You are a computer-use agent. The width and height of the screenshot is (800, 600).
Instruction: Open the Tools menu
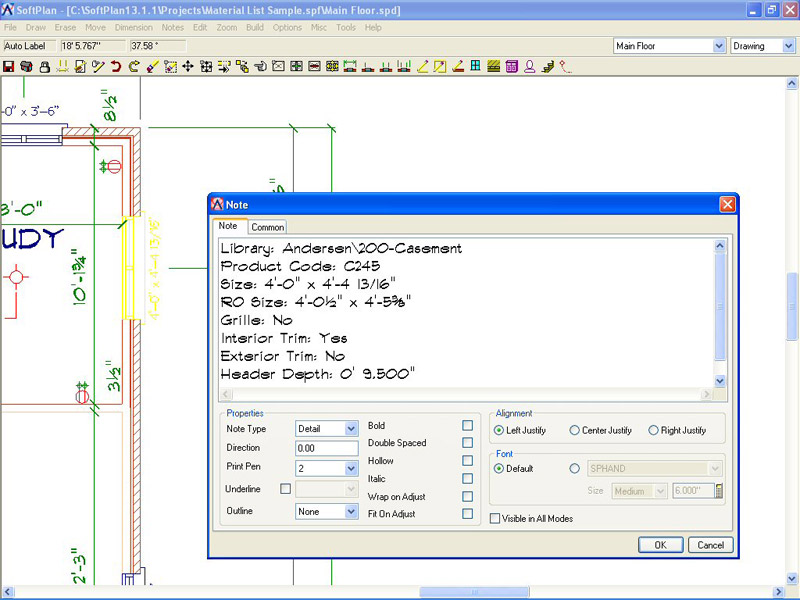click(x=345, y=28)
